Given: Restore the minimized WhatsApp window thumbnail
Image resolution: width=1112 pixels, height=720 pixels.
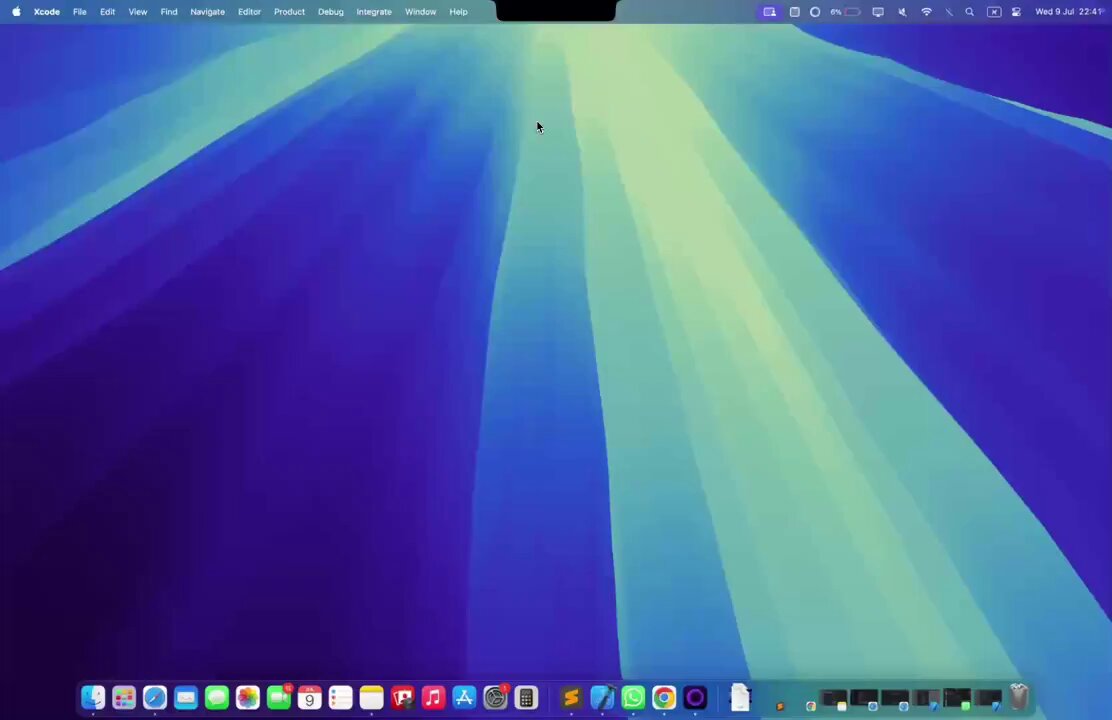Looking at the screenshot, I should (957, 699).
